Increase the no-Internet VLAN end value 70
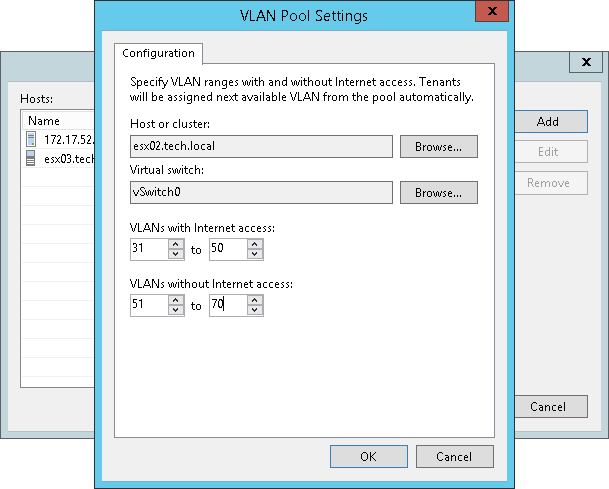The height and width of the screenshot is (489, 609). (255, 300)
